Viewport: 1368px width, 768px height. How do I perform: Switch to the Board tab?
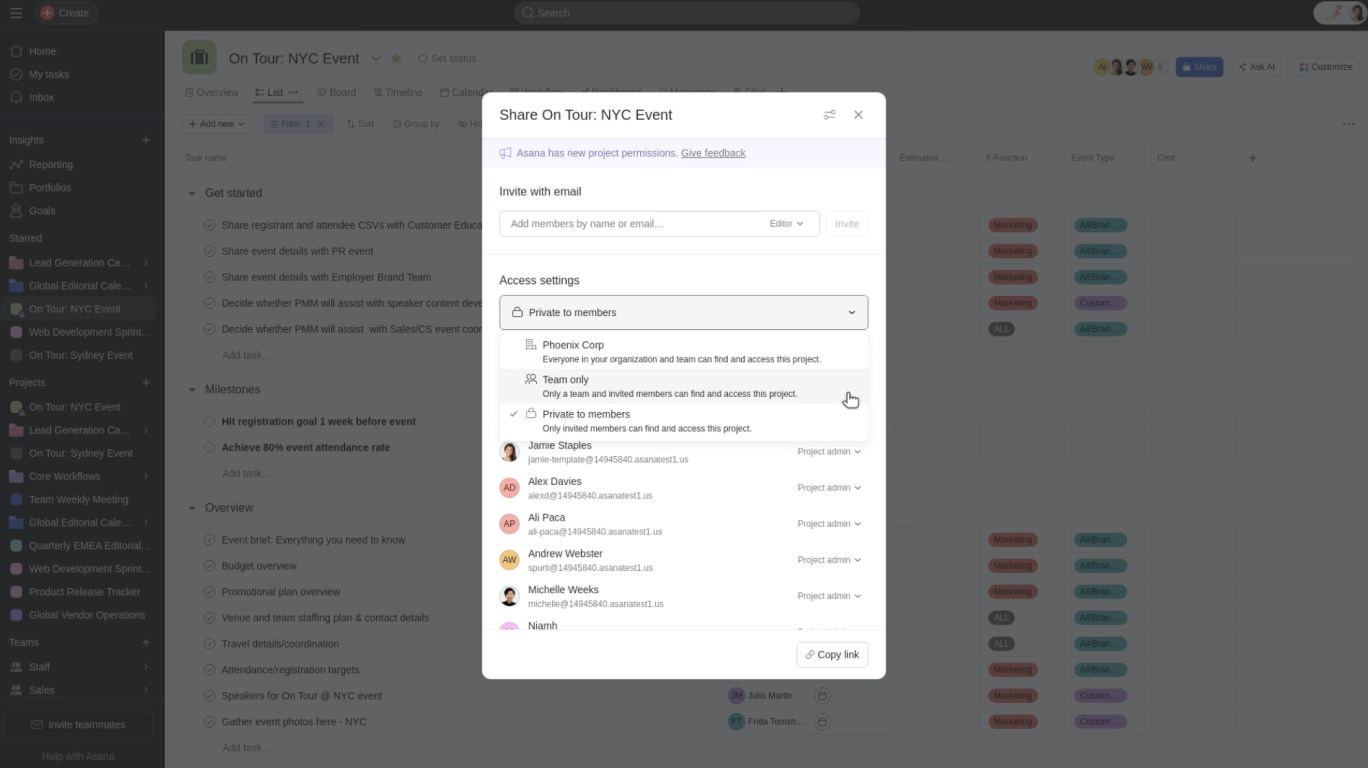click(336, 92)
